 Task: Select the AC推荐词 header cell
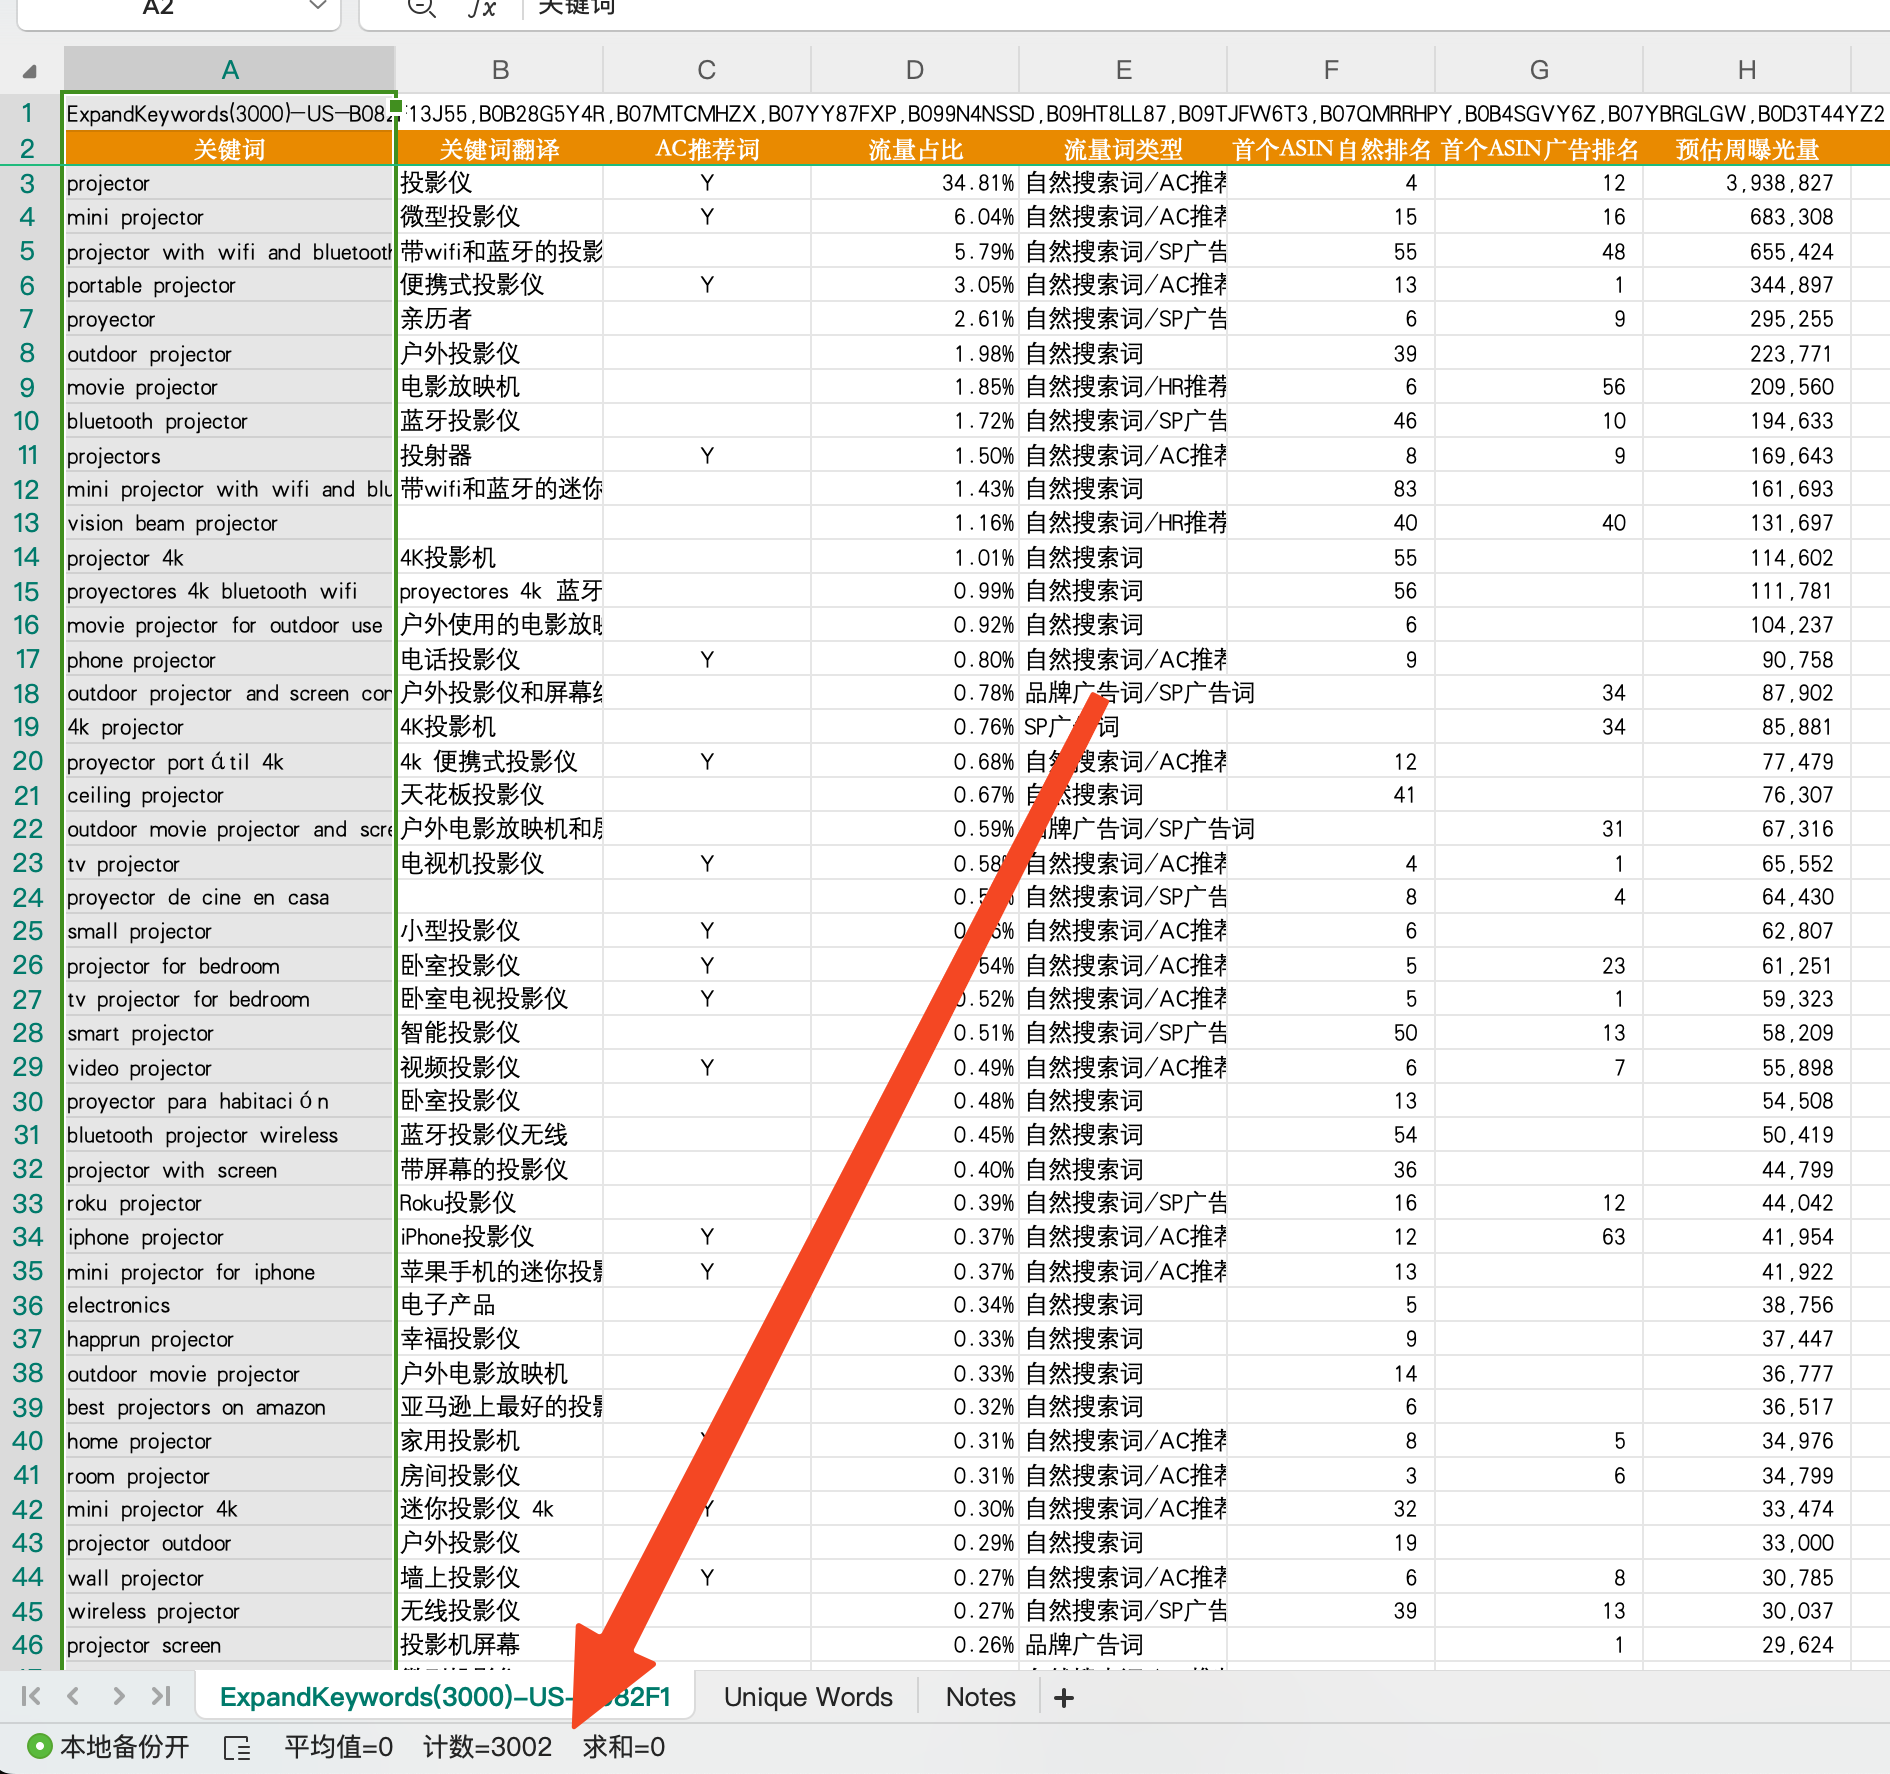pyautogui.click(x=707, y=149)
